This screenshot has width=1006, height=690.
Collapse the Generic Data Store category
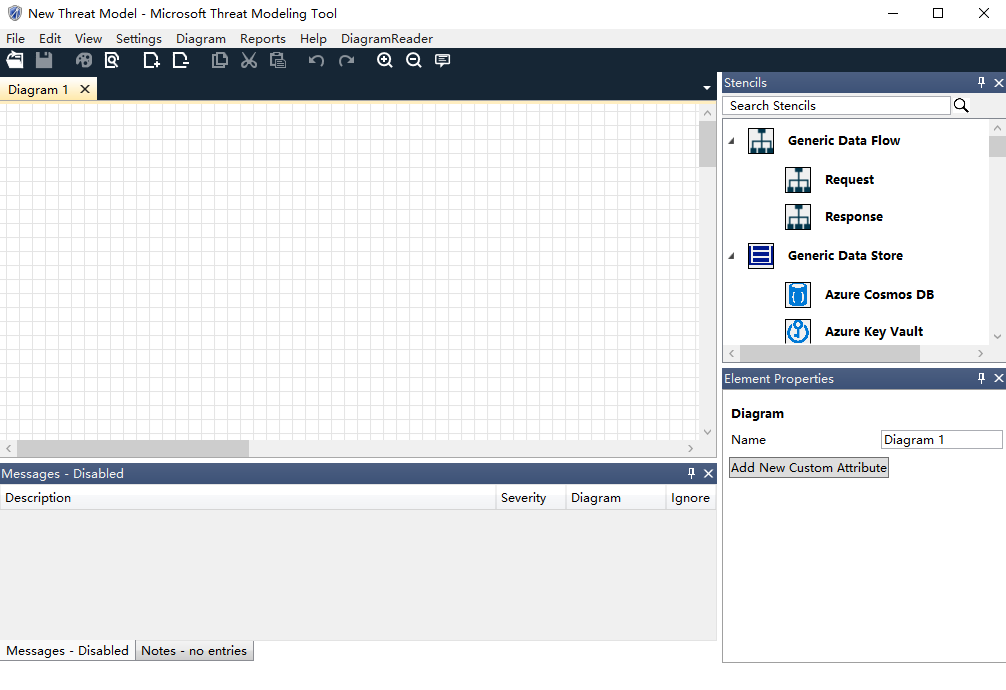731,256
